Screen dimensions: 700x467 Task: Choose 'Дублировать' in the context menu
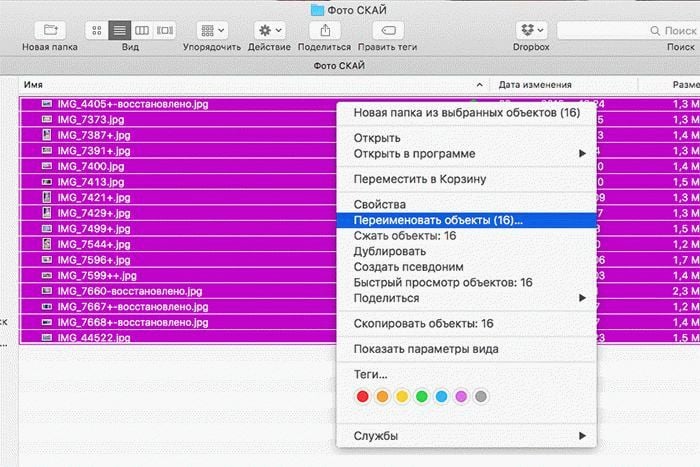click(390, 252)
